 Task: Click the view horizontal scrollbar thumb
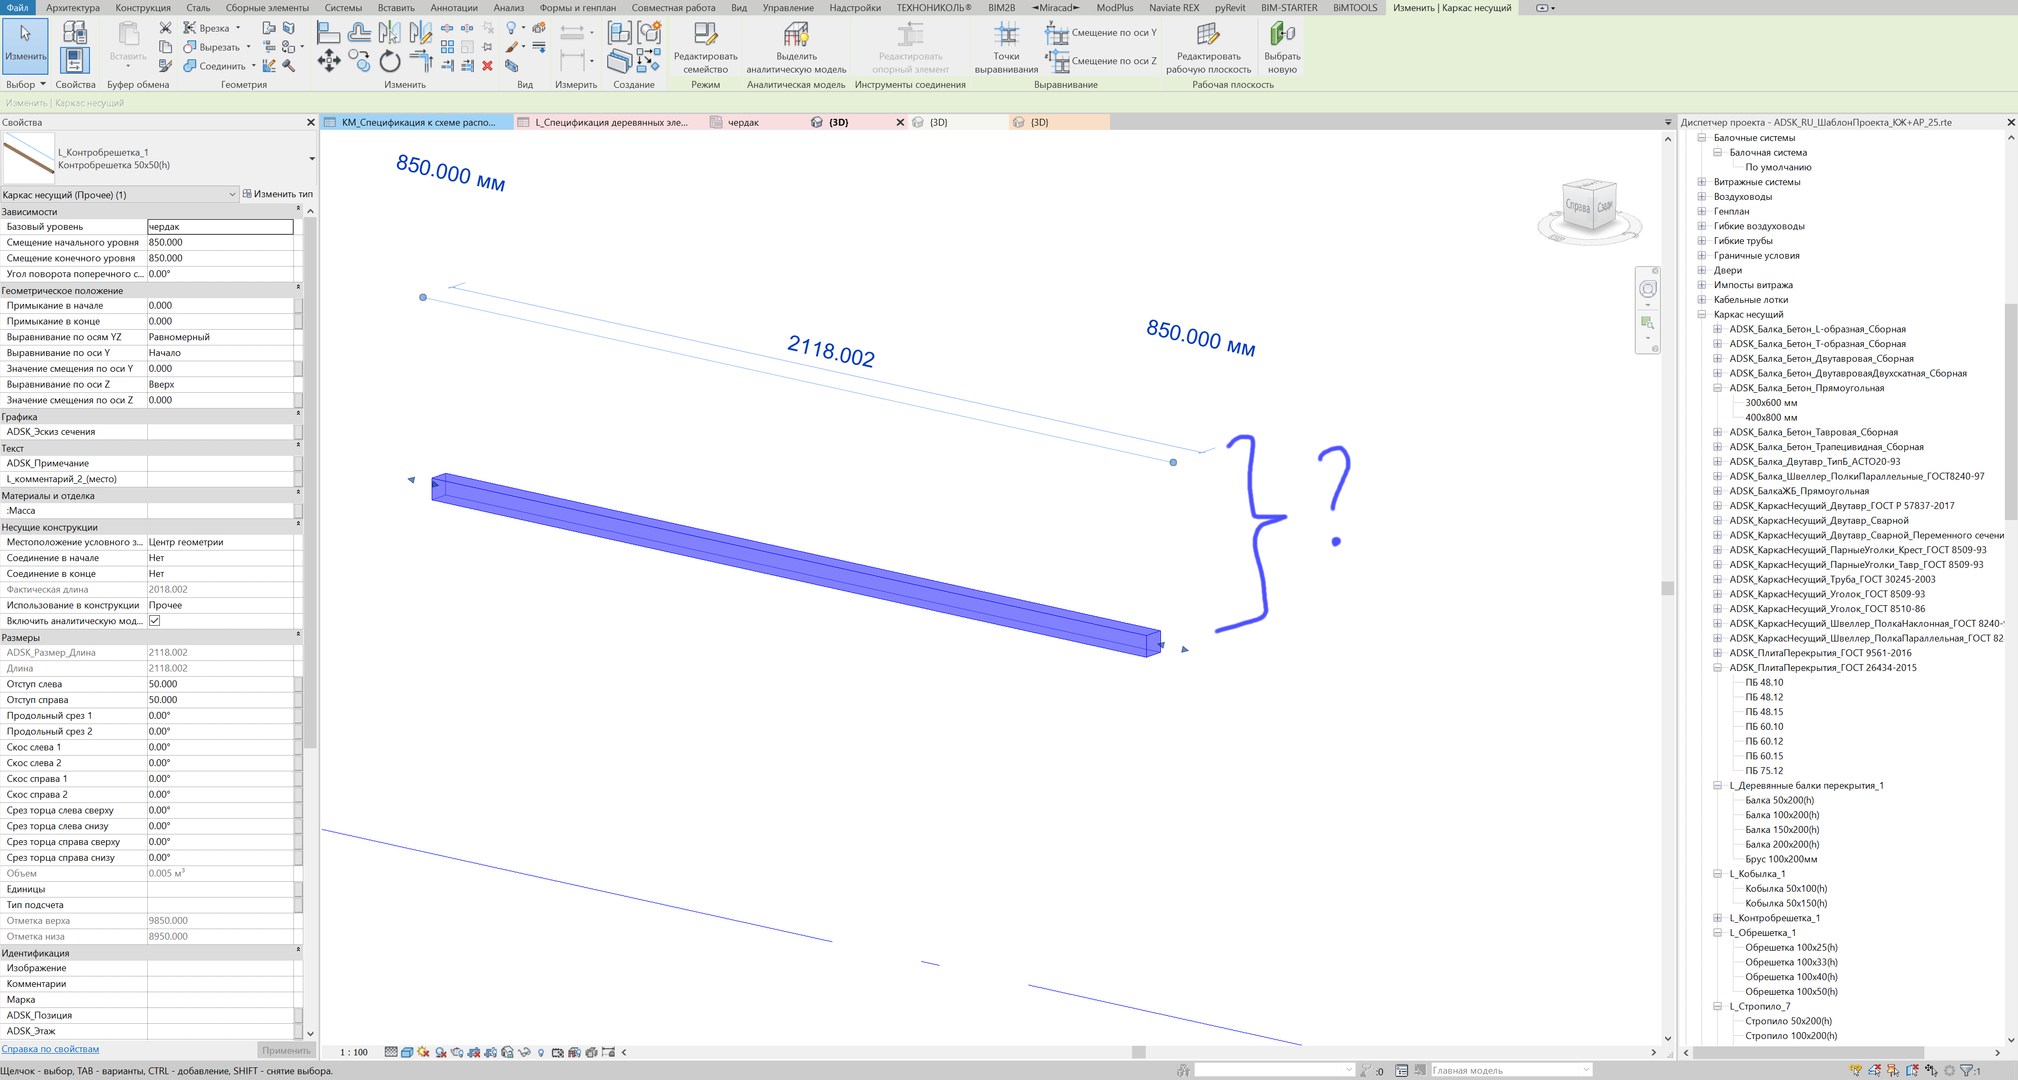point(1138,1052)
